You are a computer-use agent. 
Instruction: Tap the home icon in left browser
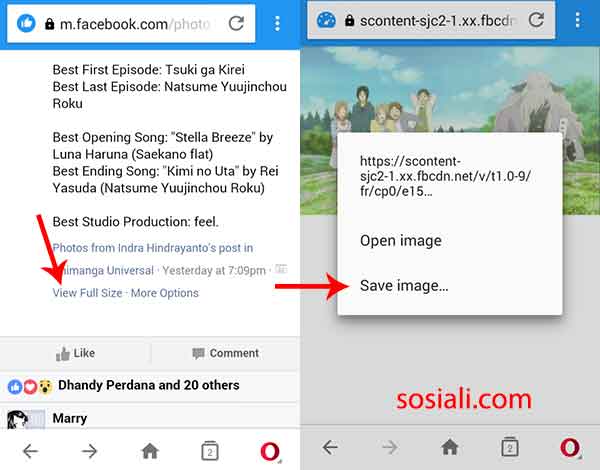coord(150,451)
